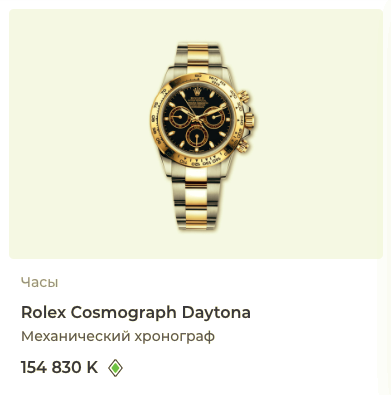
Task: Click the left subdial on the watch
Action: [x=179, y=117]
